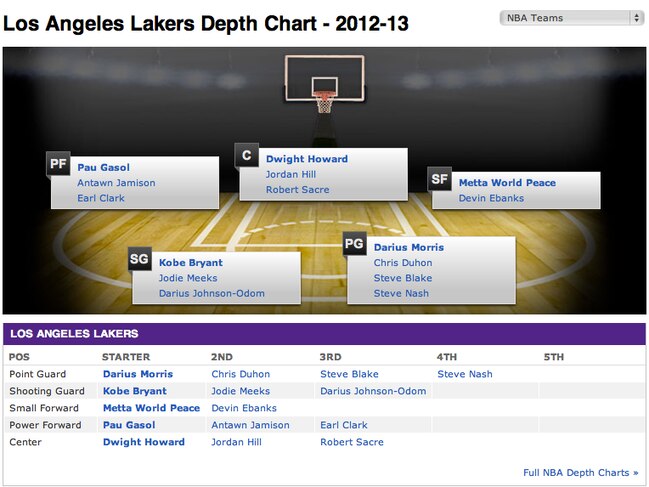The height and width of the screenshot is (487, 649).
Task: Click the C position badge
Action: click(247, 155)
